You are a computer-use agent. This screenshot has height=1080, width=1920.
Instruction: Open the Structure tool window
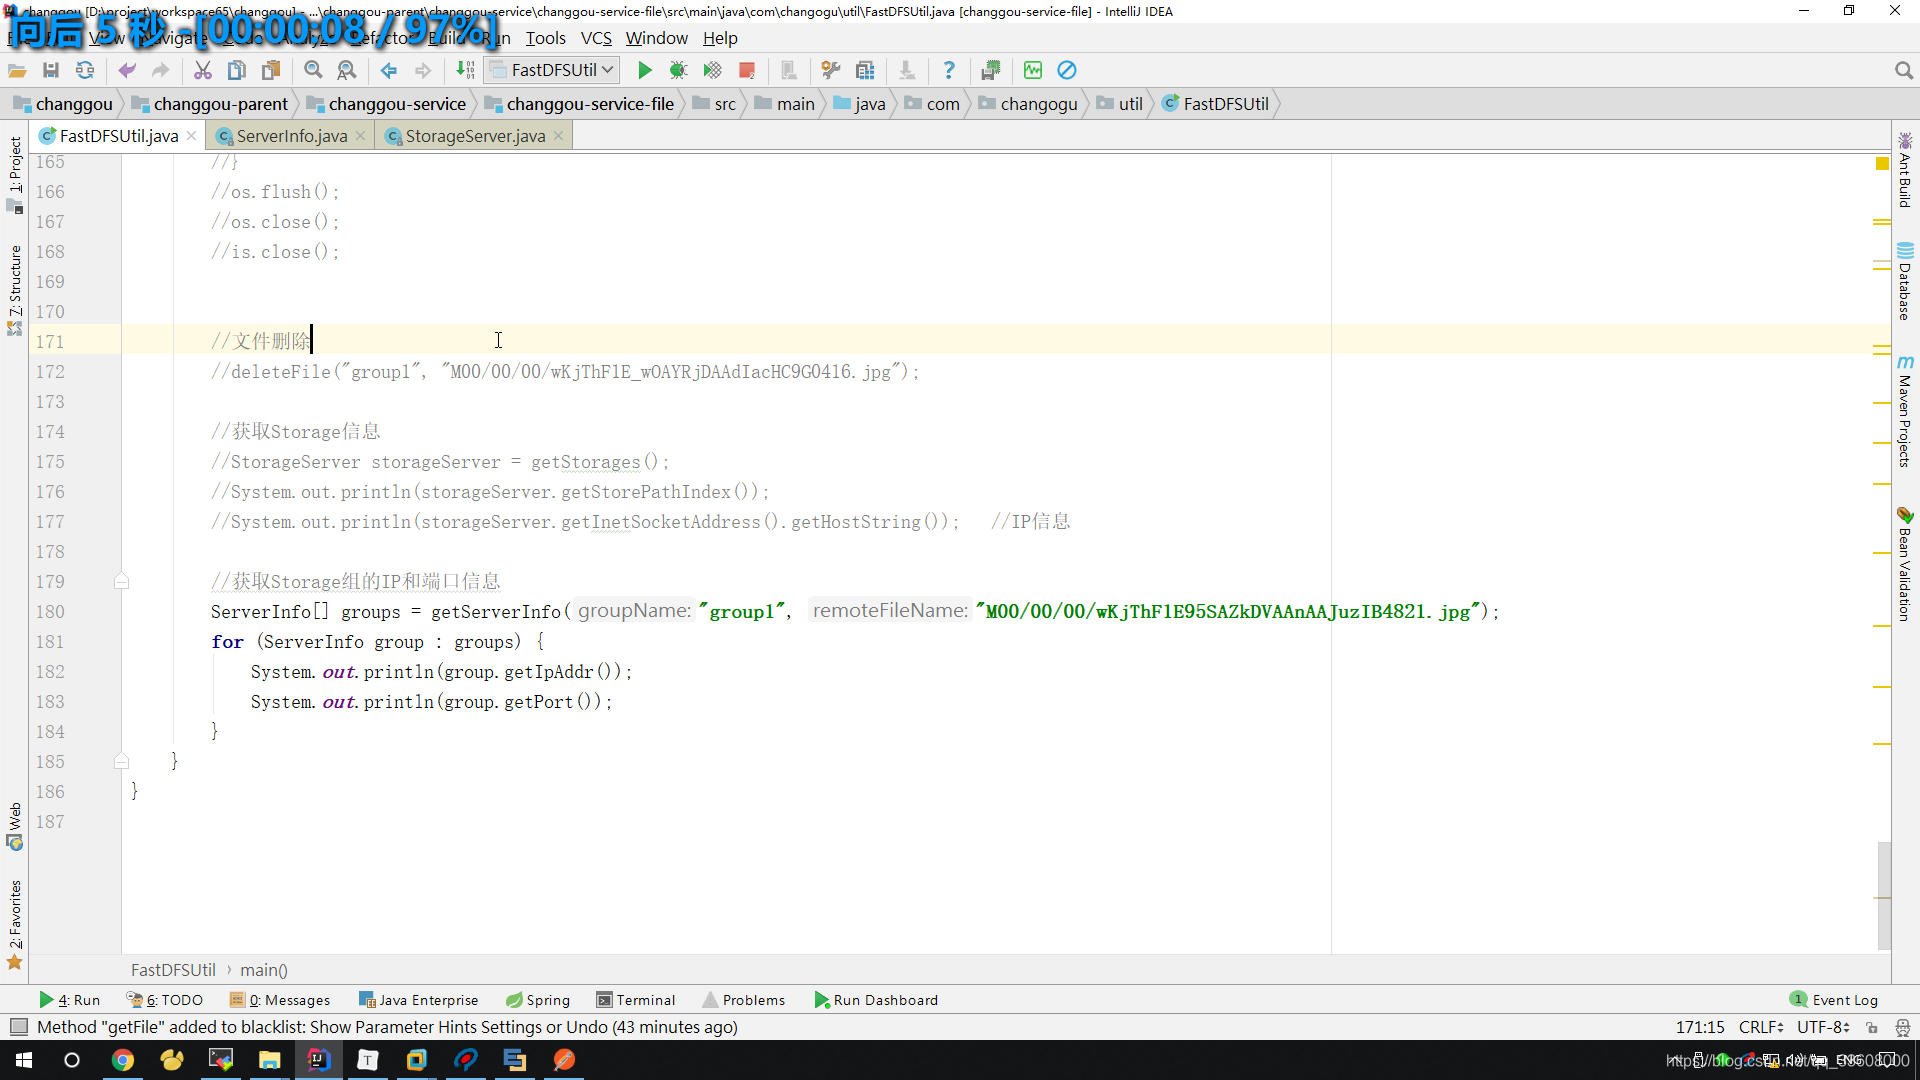click(15, 289)
